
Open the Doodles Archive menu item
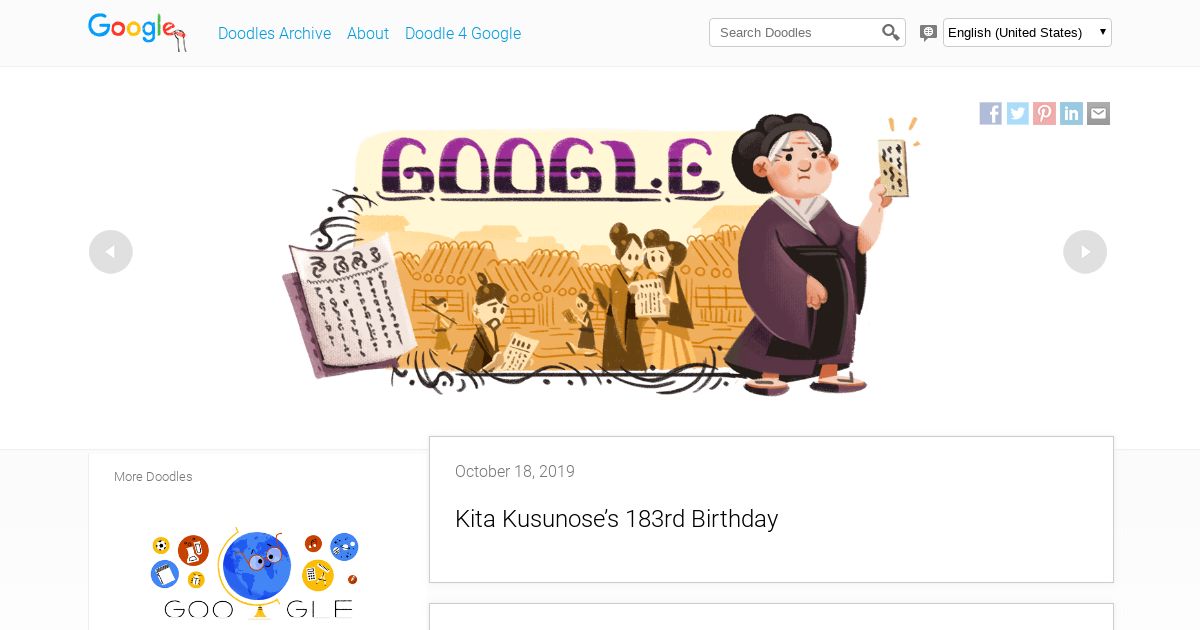274,33
